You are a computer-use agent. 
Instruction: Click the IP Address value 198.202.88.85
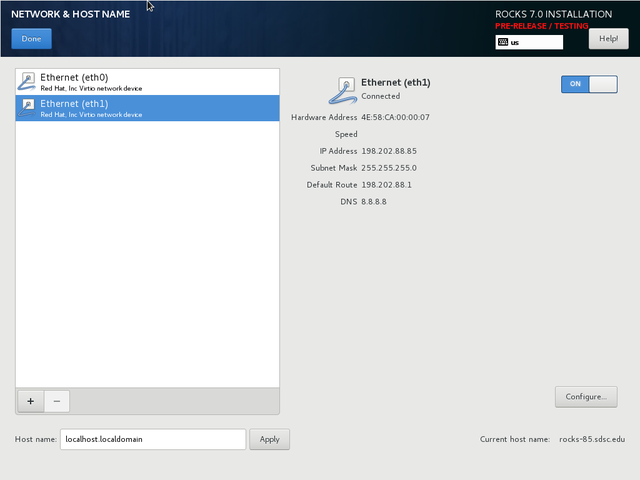(389, 151)
